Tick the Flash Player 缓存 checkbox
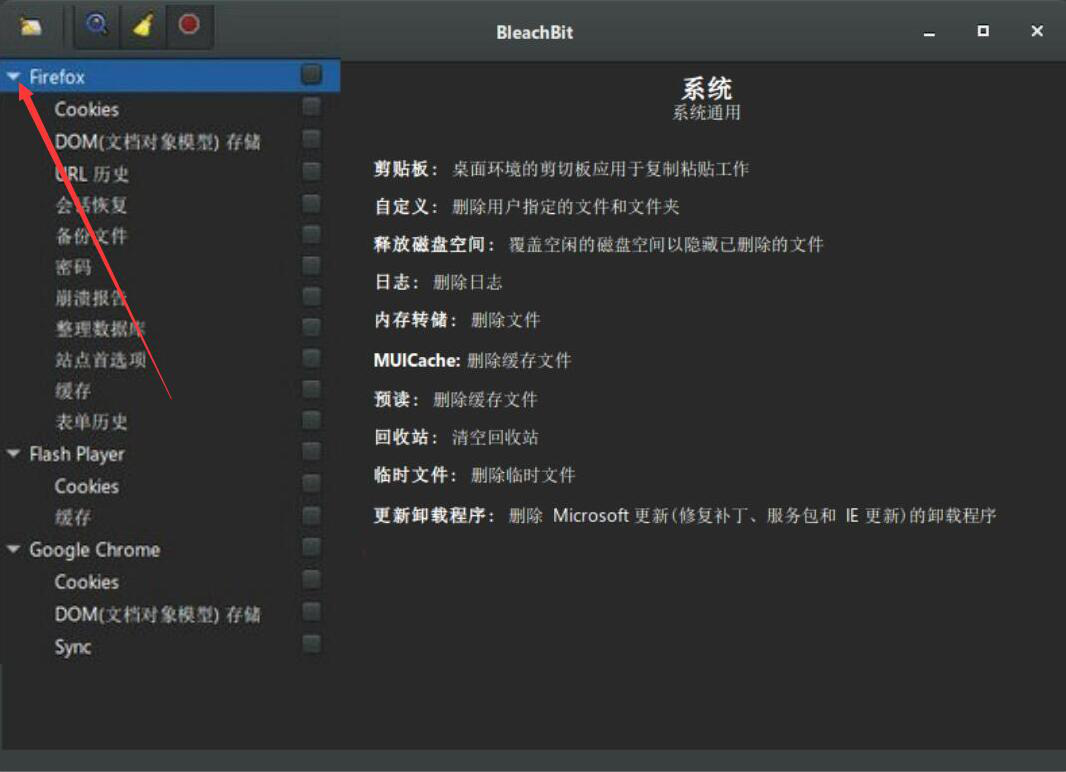The width and height of the screenshot is (1066, 772). click(x=311, y=515)
